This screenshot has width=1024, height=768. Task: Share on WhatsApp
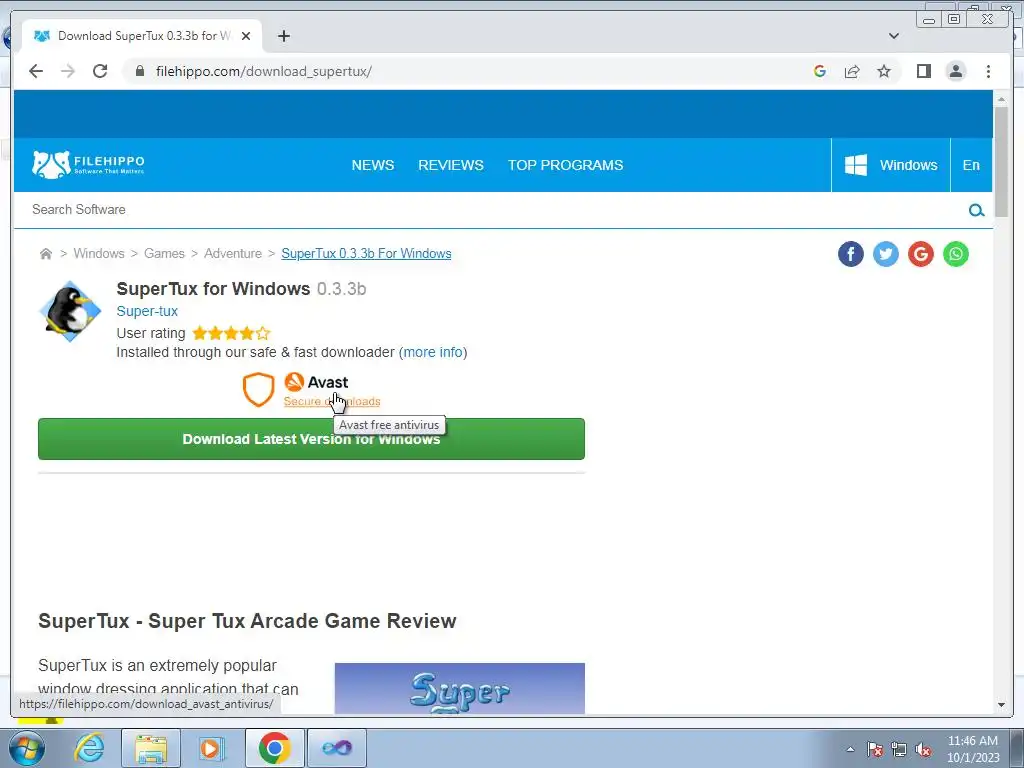click(x=956, y=254)
